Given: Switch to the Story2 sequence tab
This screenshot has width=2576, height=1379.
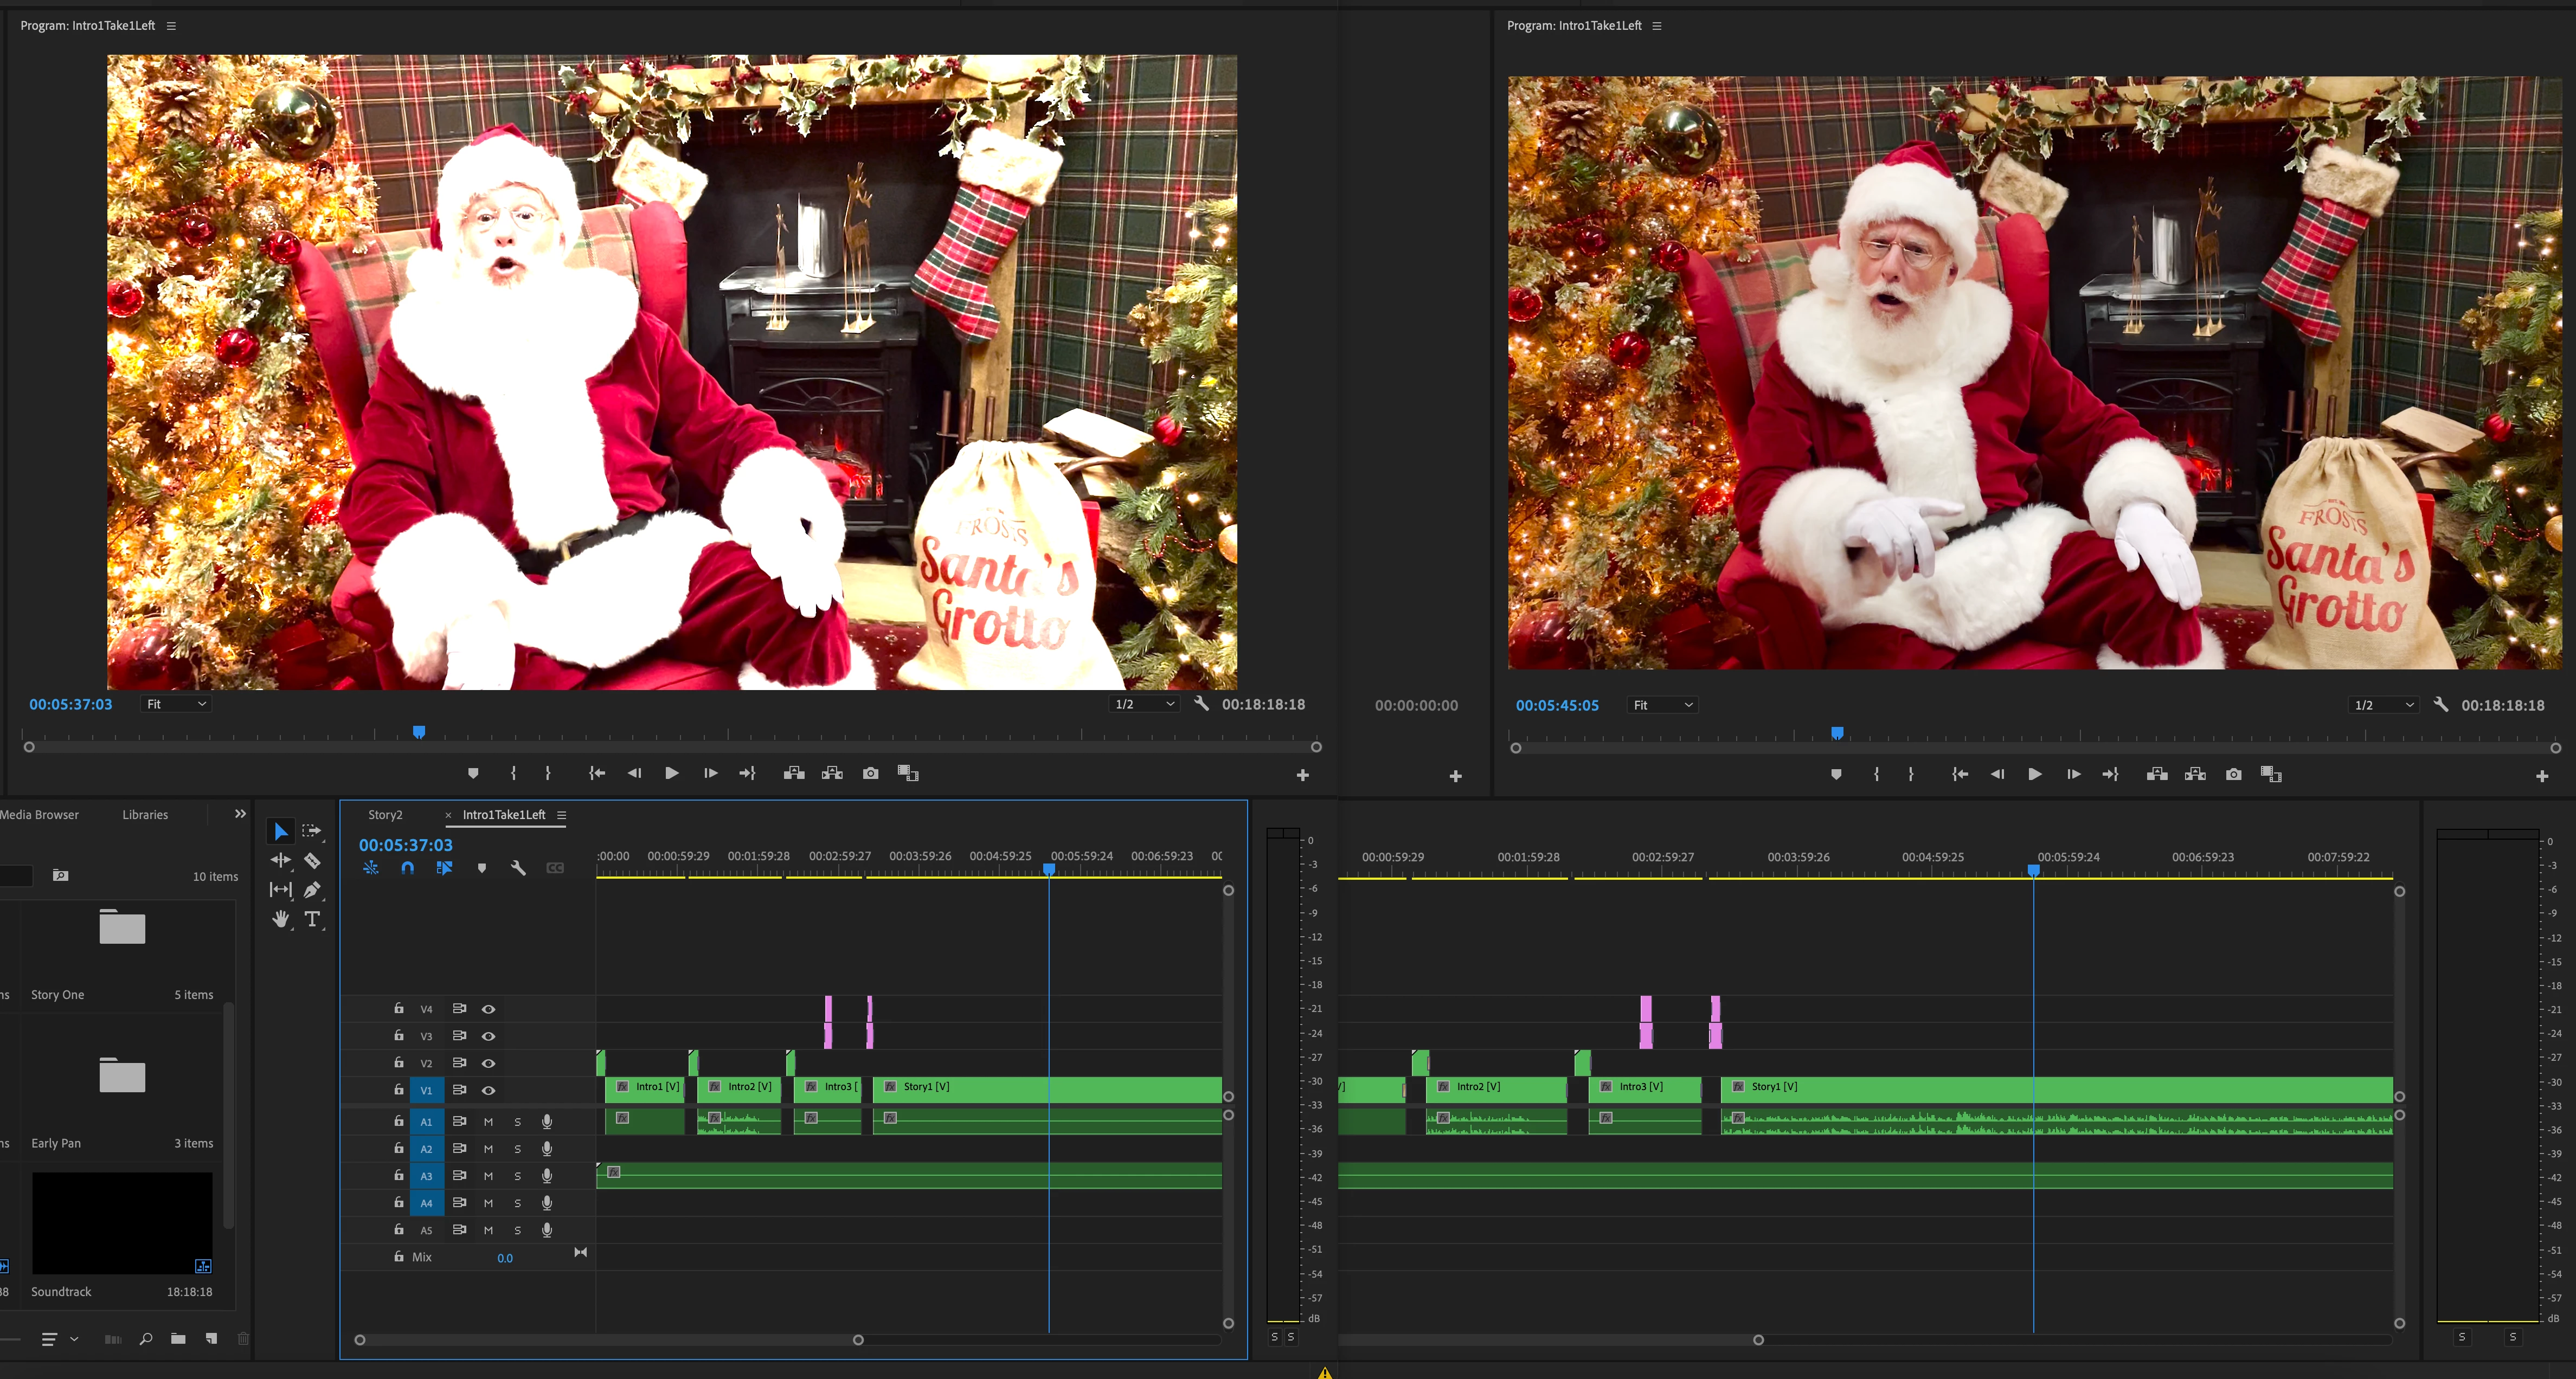Looking at the screenshot, I should (385, 815).
